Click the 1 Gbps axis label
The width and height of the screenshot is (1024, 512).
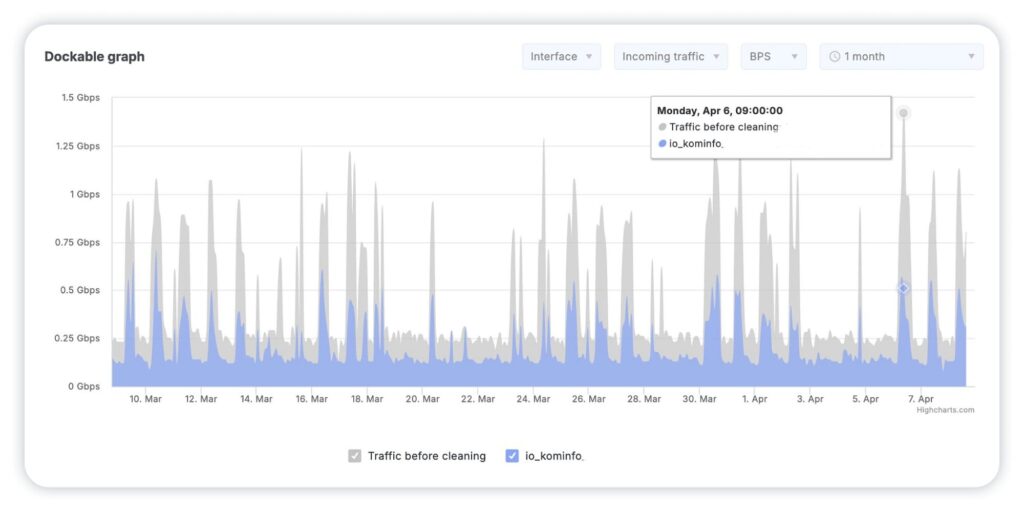[84, 195]
